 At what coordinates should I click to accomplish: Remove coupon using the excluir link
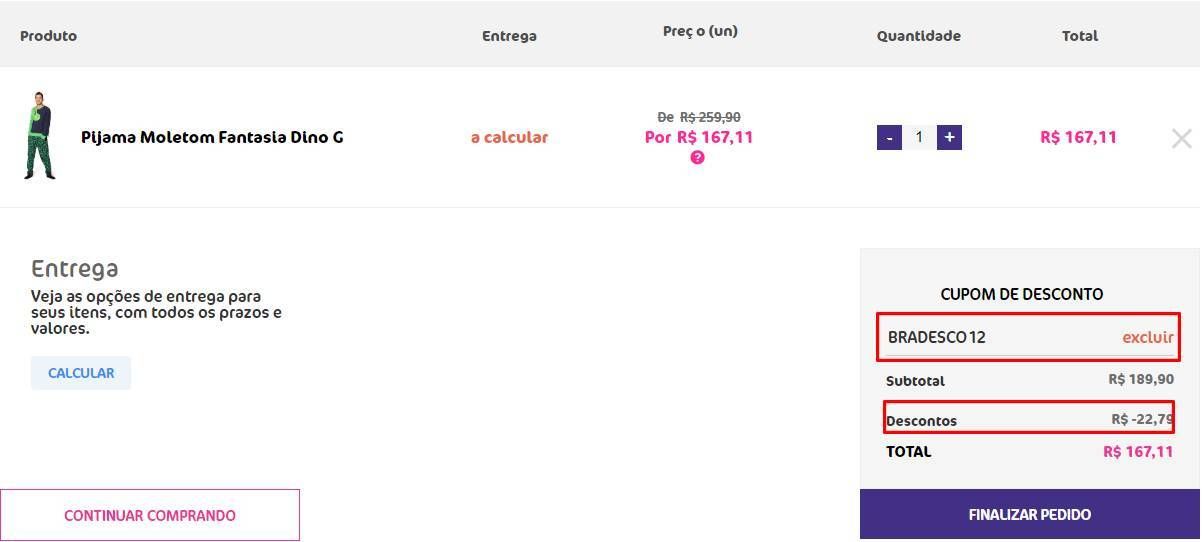pyautogui.click(x=1147, y=337)
